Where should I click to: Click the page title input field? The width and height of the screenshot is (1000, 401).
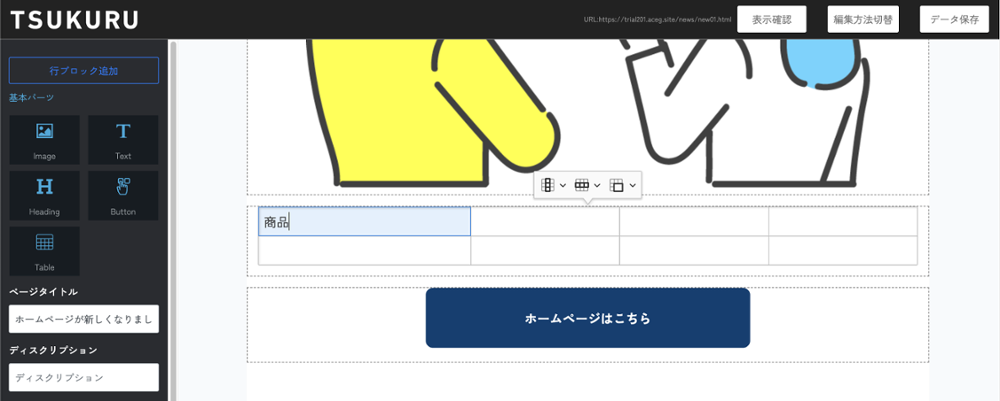tap(84, 319)
